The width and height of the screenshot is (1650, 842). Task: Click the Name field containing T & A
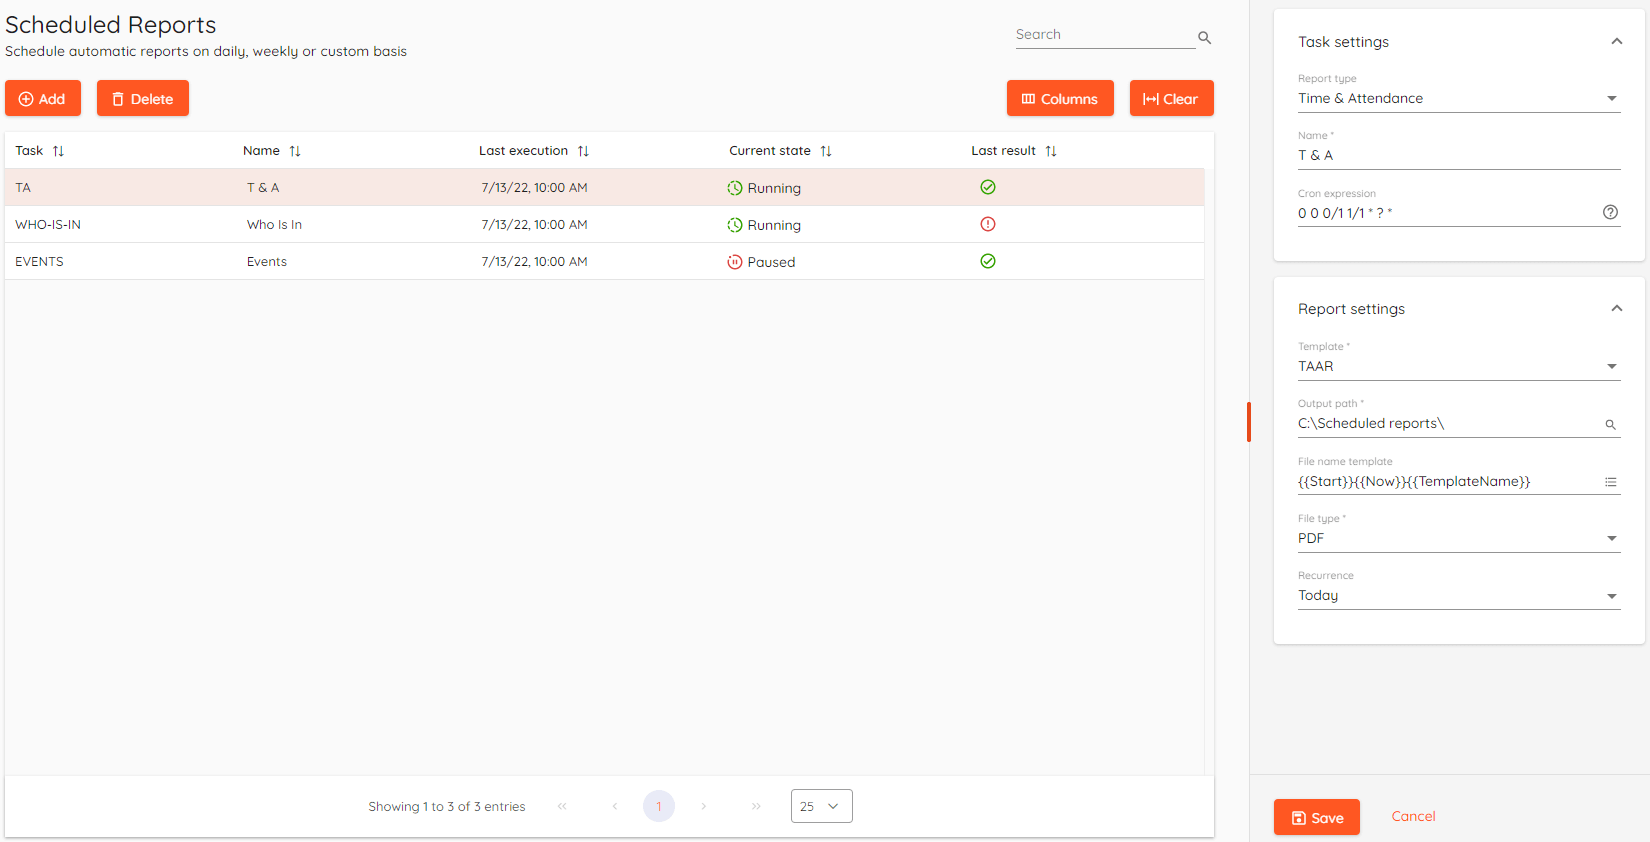point(1458,155)
